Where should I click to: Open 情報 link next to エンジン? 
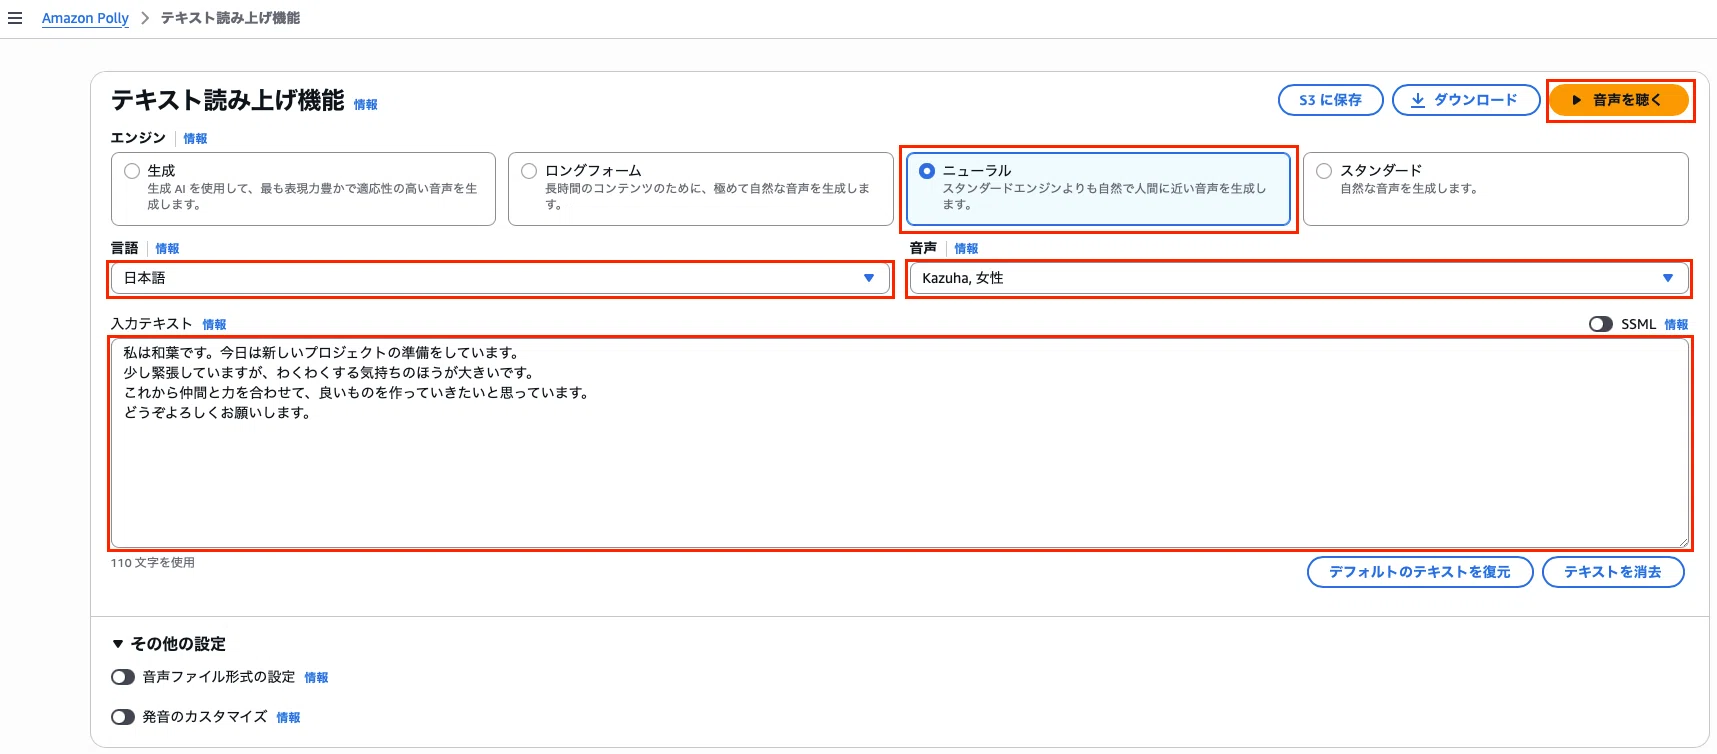pyautogui.click(x=195, y=139)
